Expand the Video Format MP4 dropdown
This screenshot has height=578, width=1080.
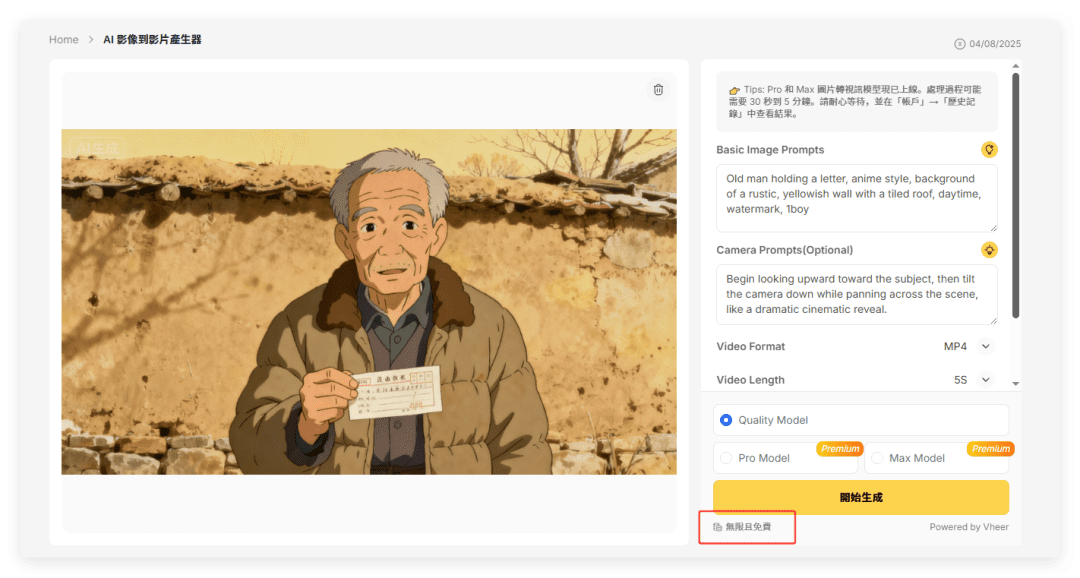(985, 346)
